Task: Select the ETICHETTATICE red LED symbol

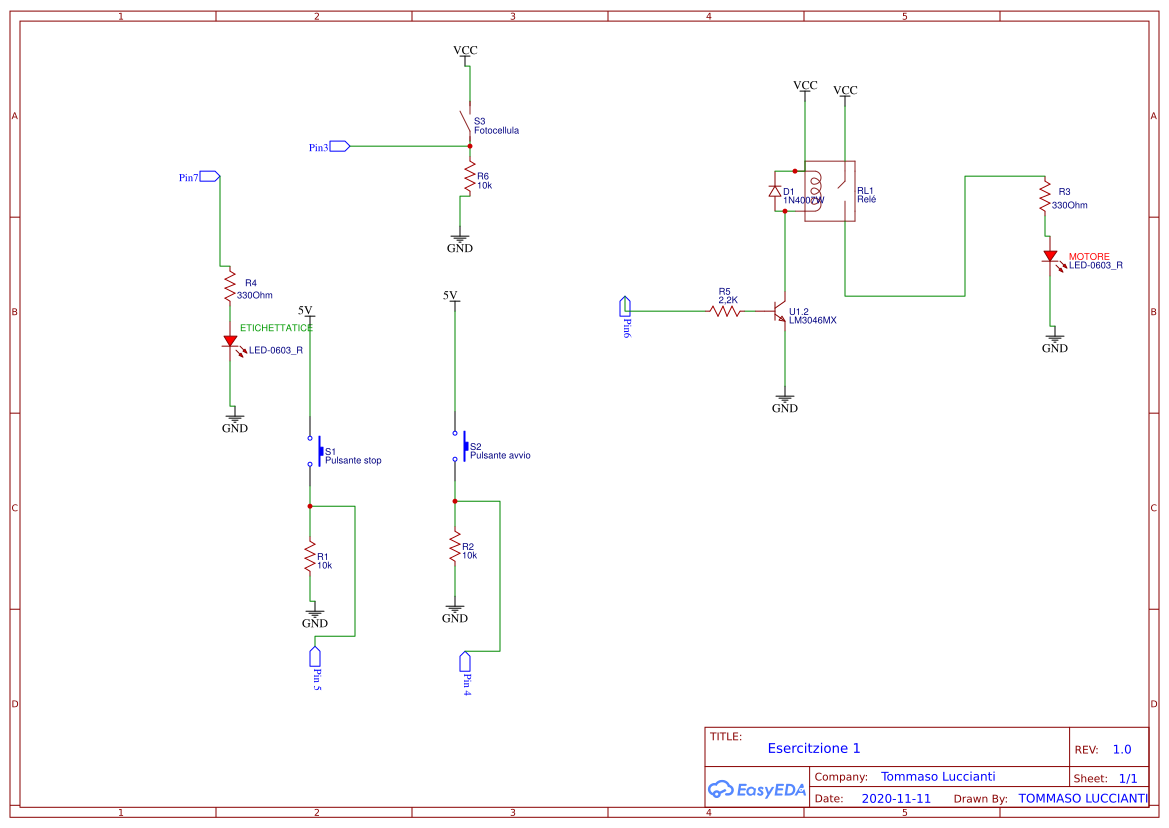Action: [233, 343]
